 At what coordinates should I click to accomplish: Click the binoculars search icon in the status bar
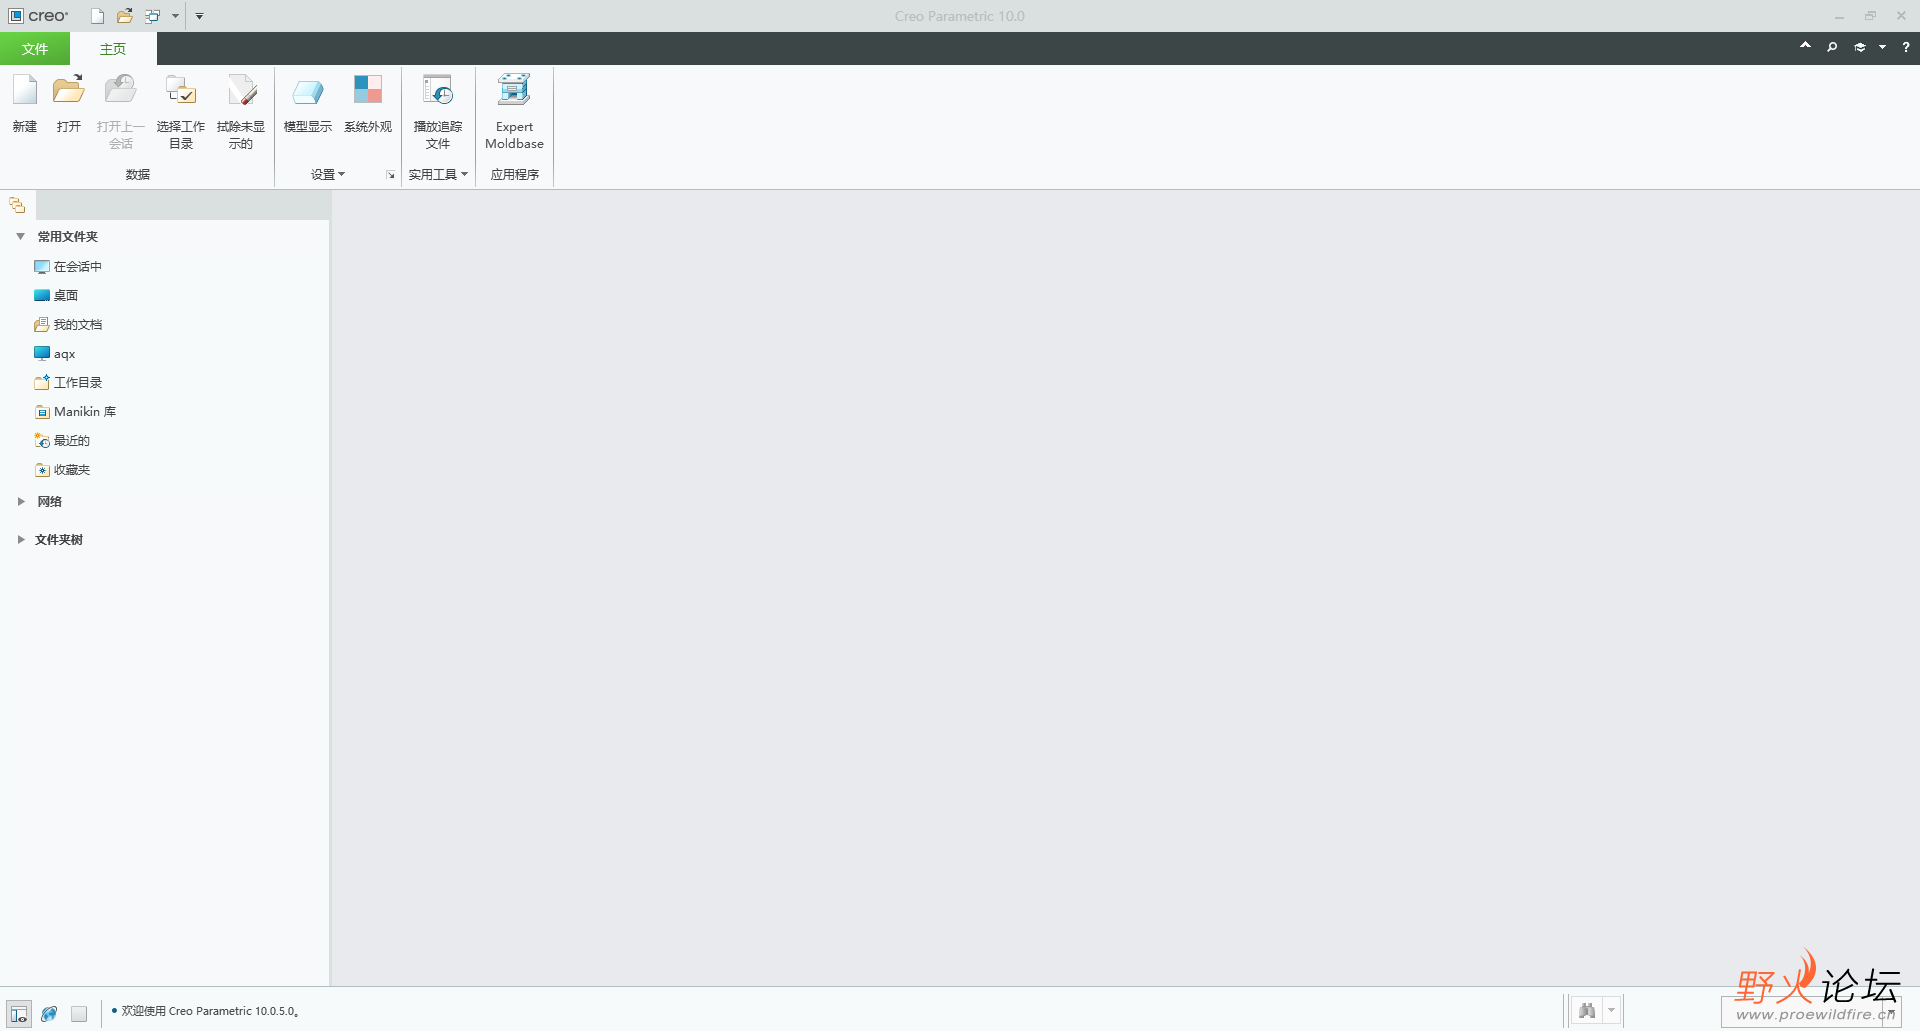(x=1587, y=1010)
